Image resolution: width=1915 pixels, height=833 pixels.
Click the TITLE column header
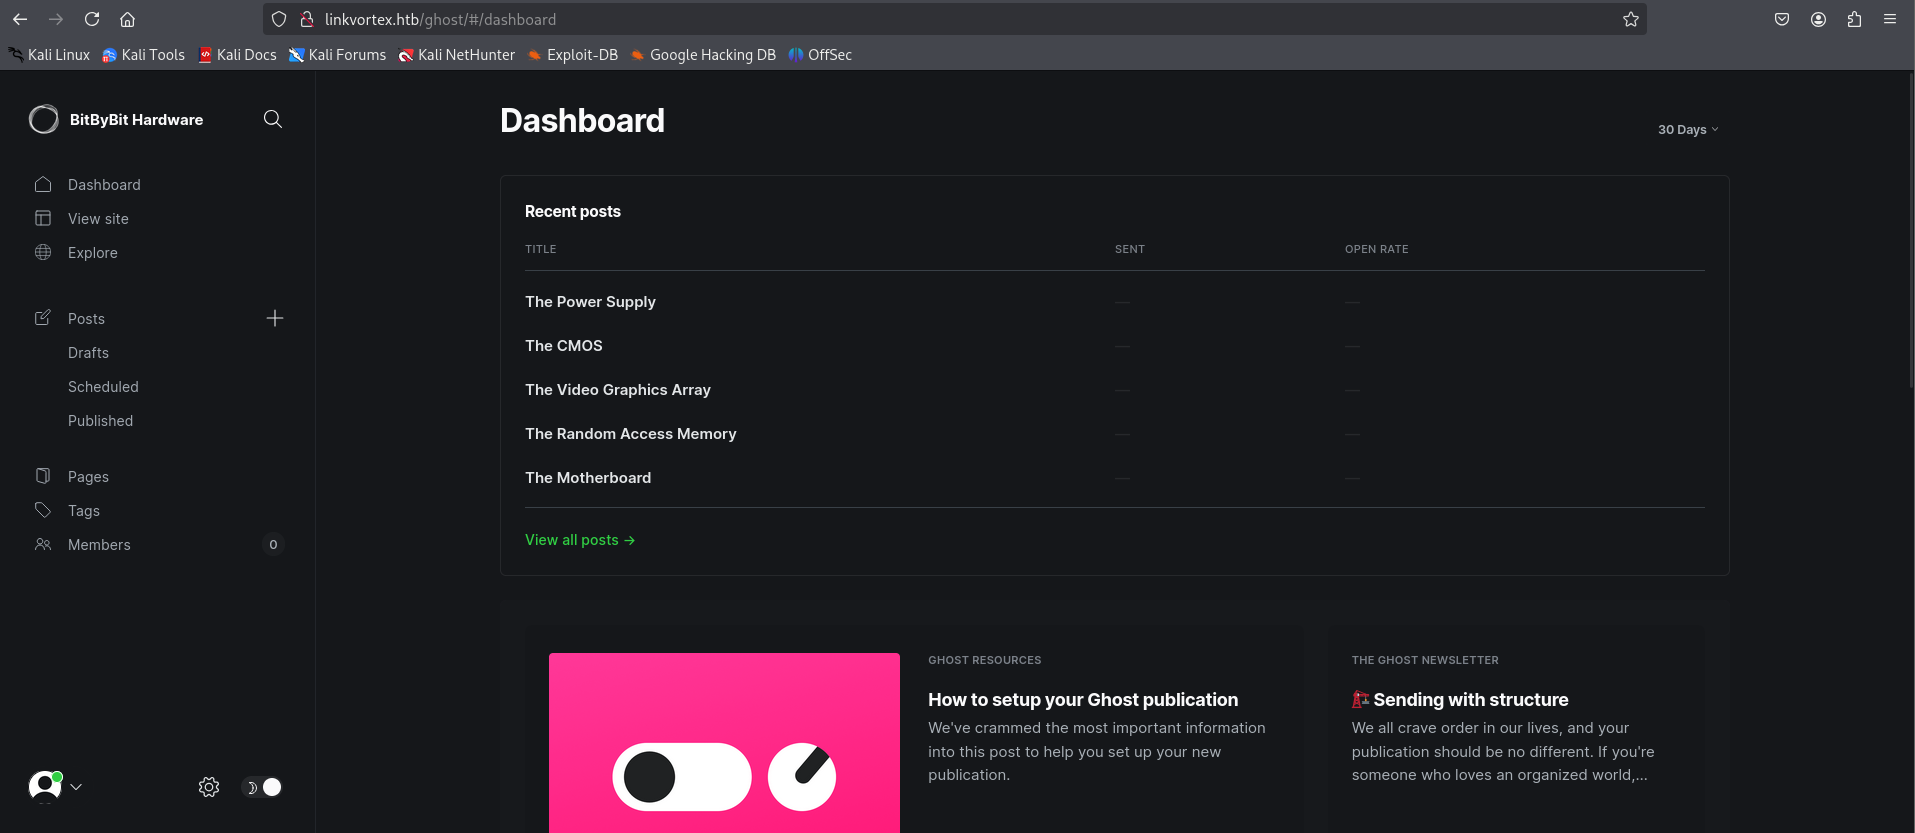pos(541,249)
